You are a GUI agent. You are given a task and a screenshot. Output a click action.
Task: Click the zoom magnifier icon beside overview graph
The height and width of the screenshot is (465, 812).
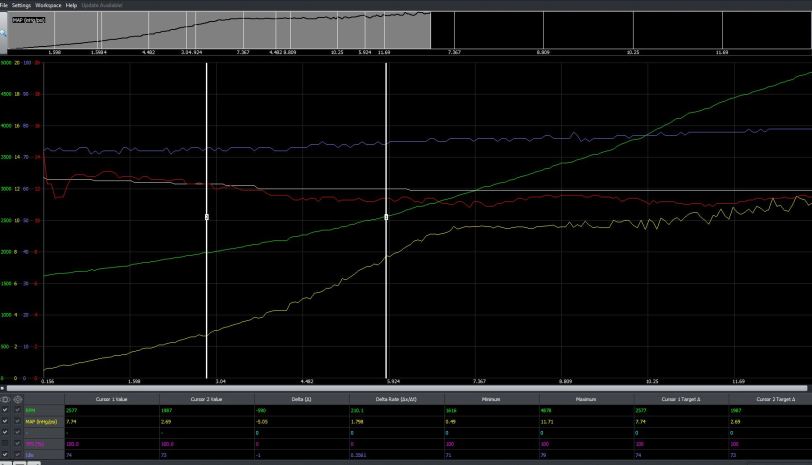(4, 33)
